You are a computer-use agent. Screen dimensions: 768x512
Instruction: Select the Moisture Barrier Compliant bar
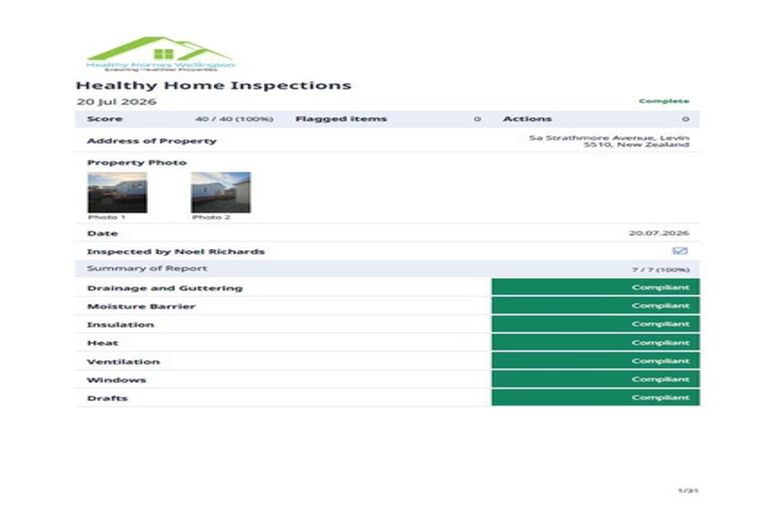(x=596, y=305)
